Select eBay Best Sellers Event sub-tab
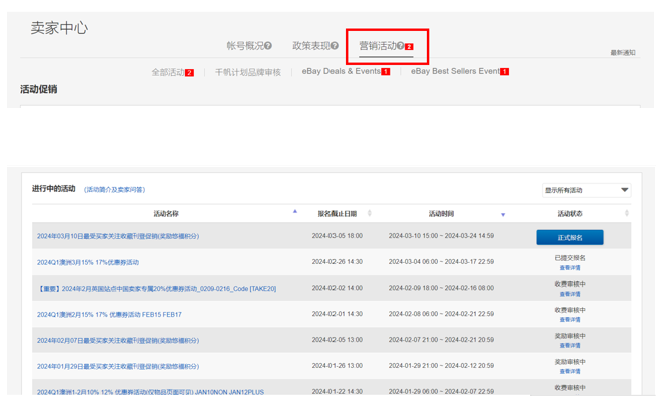The image size is (656, 398). coord(455,71)
